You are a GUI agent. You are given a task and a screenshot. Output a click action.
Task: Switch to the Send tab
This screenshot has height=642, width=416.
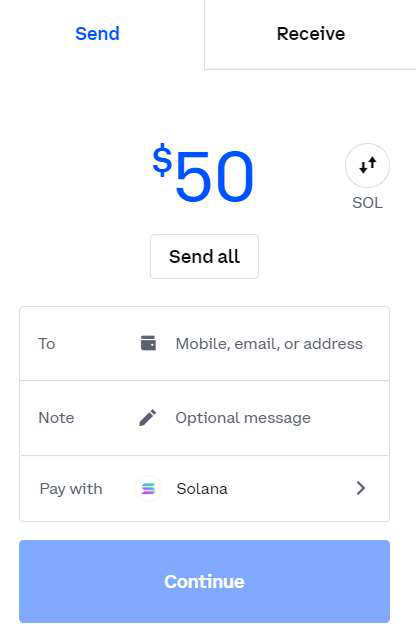click(97, 34)
